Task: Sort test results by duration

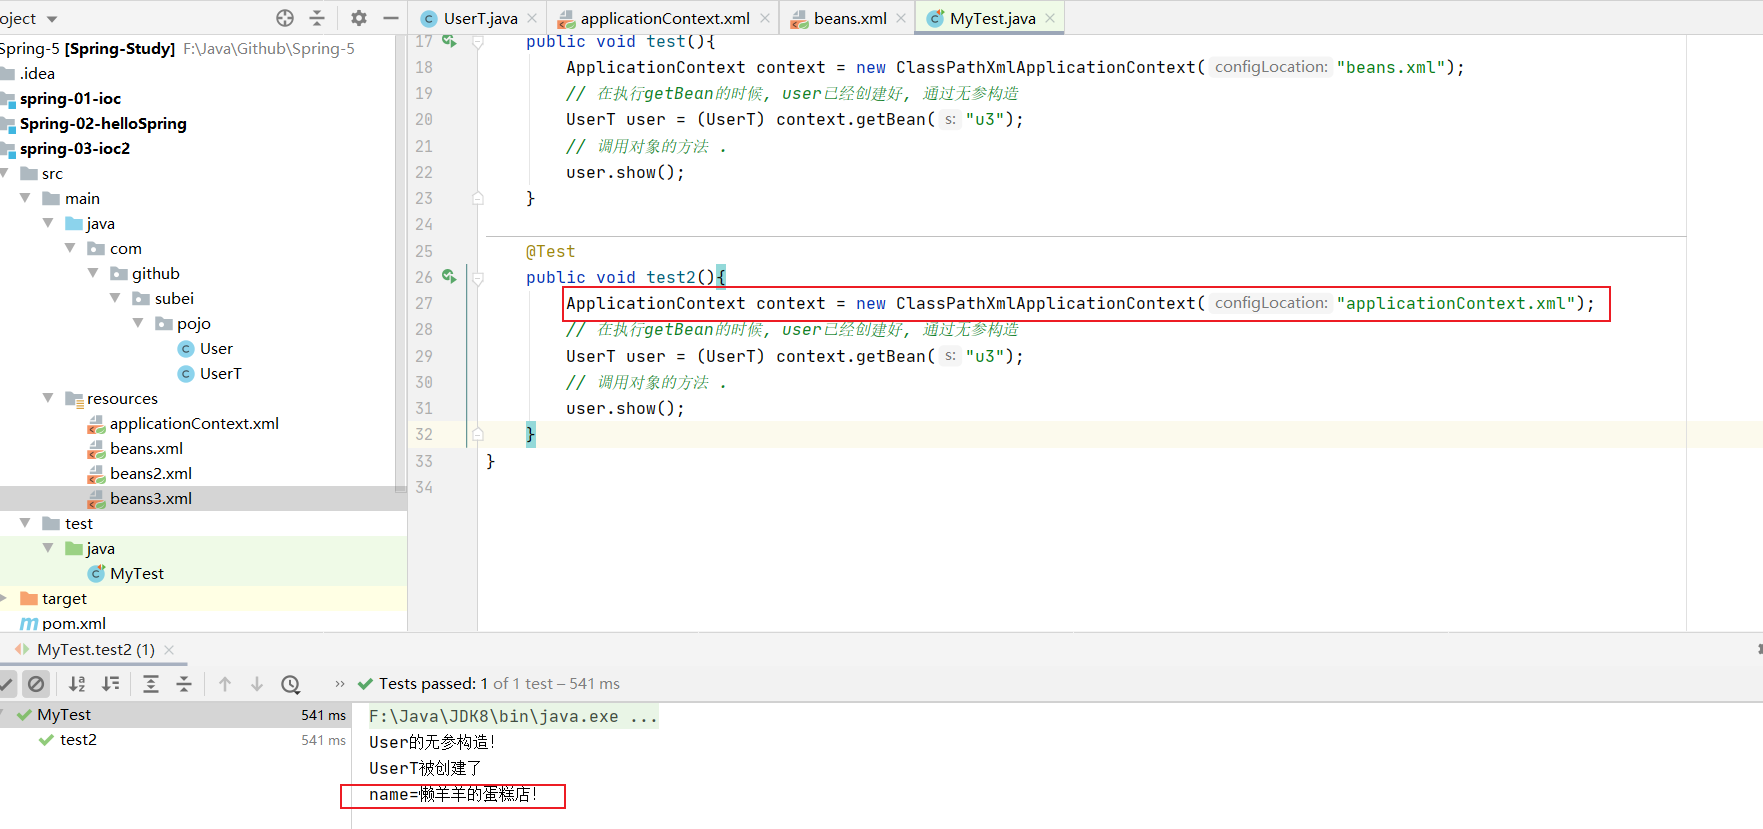Action: pyautogui.click(x=111, y=684)
